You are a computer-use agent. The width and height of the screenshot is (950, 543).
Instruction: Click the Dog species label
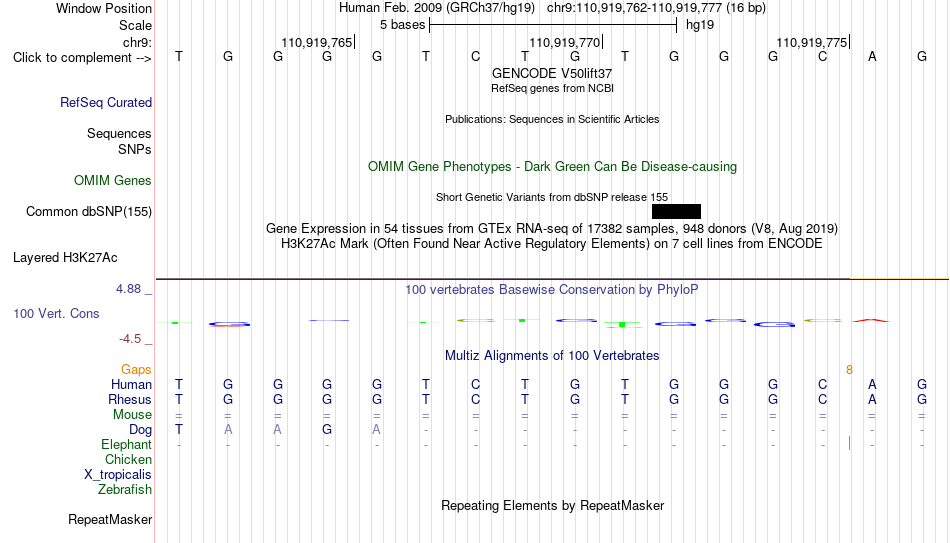[x=140, y=430]
